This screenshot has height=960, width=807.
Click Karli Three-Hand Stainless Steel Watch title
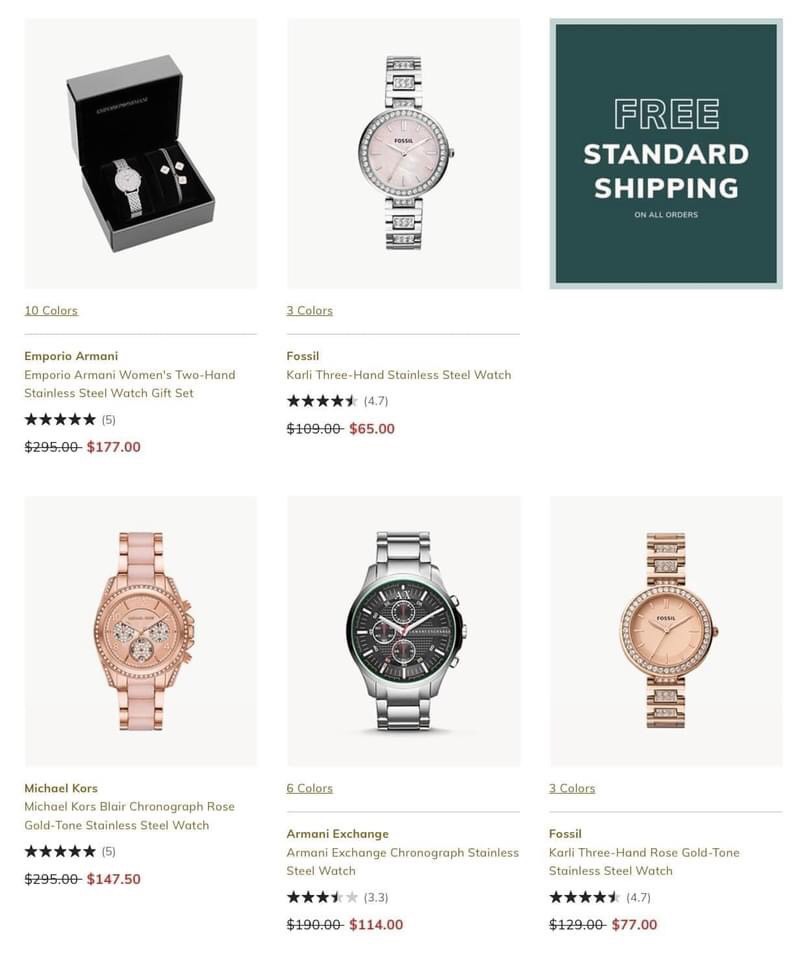(398, 375)
